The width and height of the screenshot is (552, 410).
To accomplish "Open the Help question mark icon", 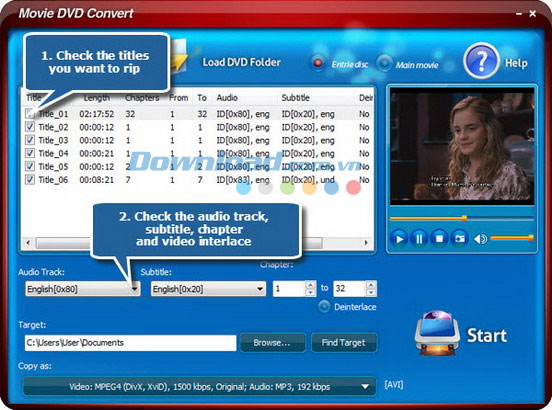I will click(x=481, y=61).
